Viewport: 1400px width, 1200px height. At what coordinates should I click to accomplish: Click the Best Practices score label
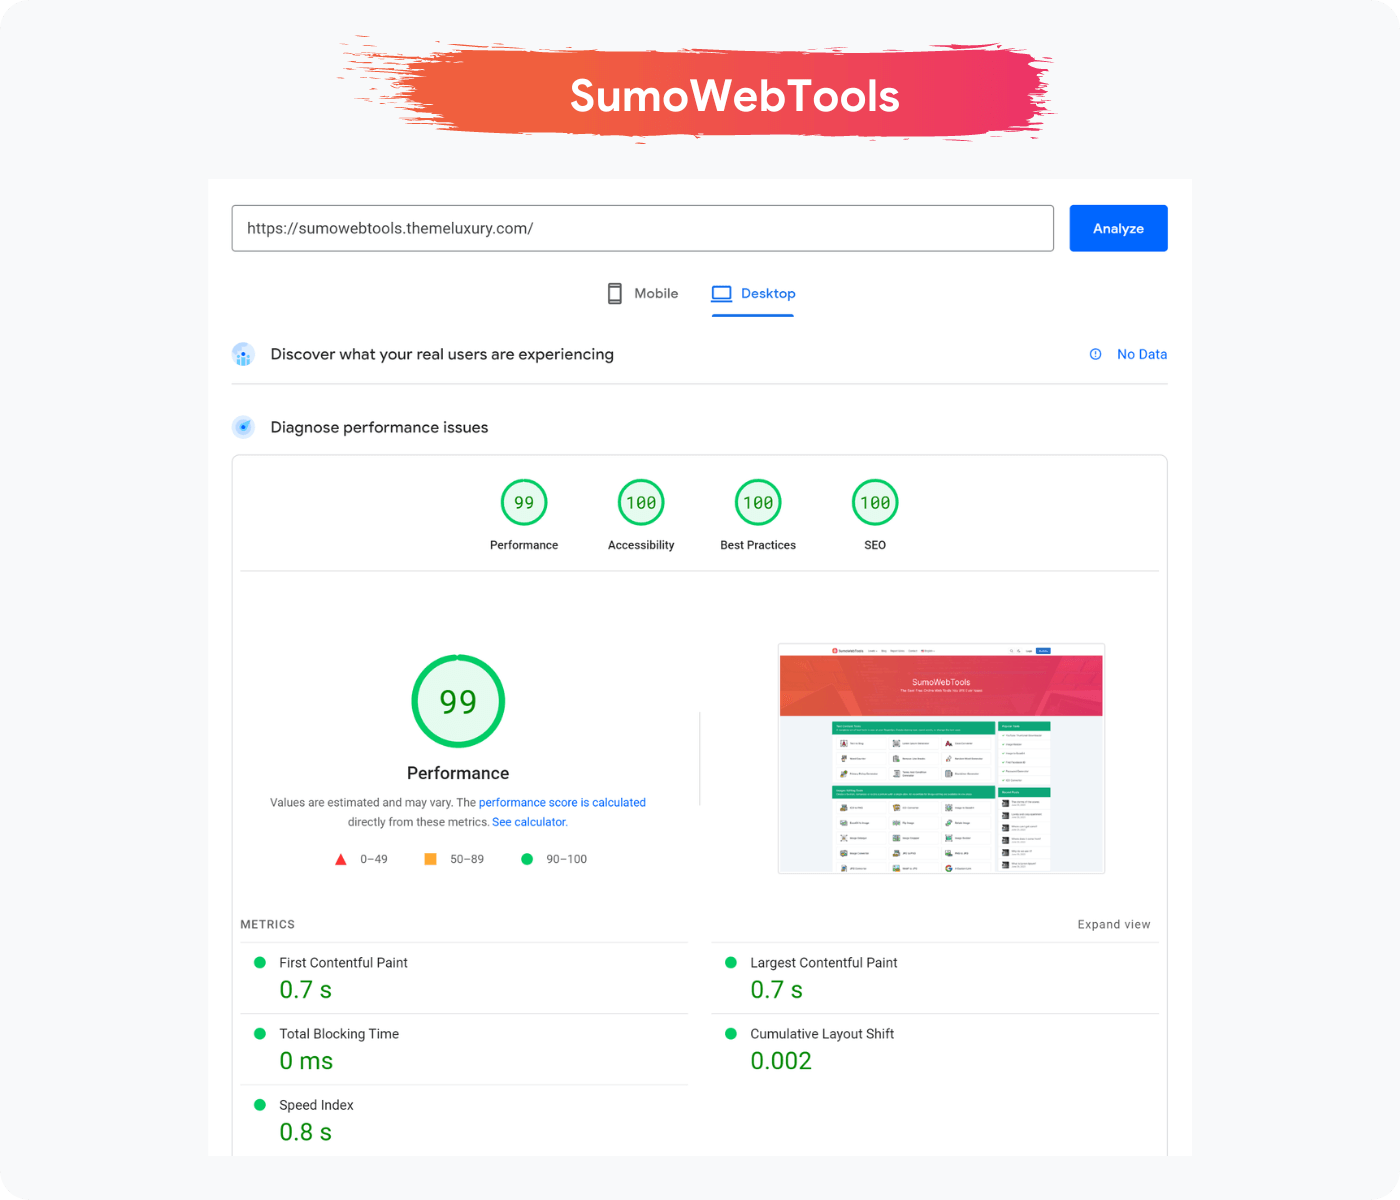[x=758, y=545]
